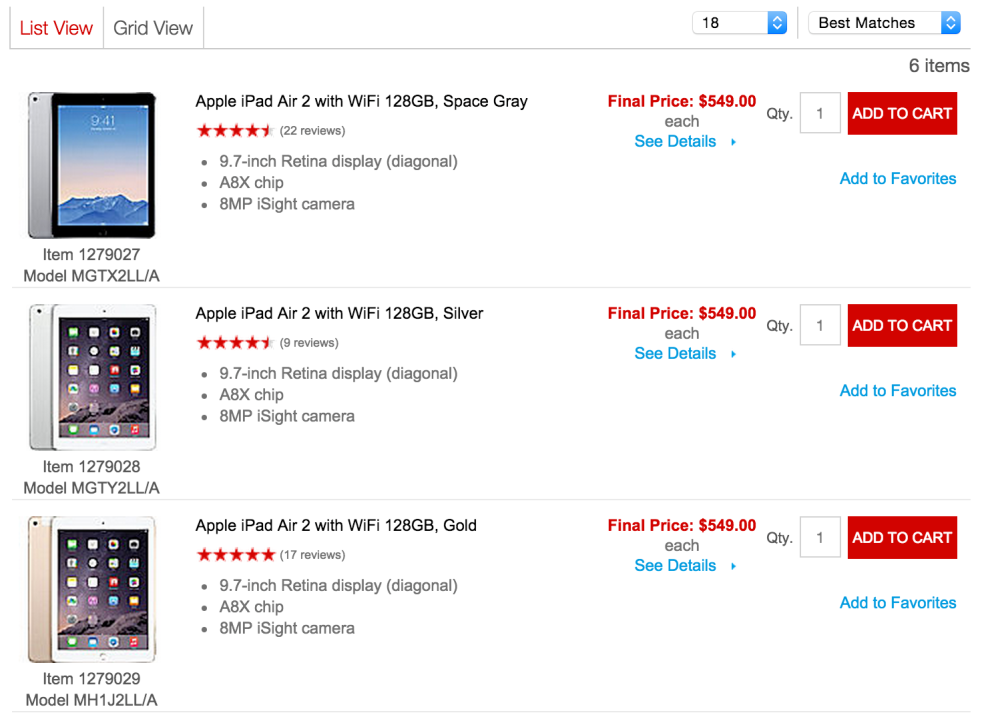Expand See Details for Silver iPad
Image resolution: width=1000 pixels, height=715 pixels.
[676, 354]
